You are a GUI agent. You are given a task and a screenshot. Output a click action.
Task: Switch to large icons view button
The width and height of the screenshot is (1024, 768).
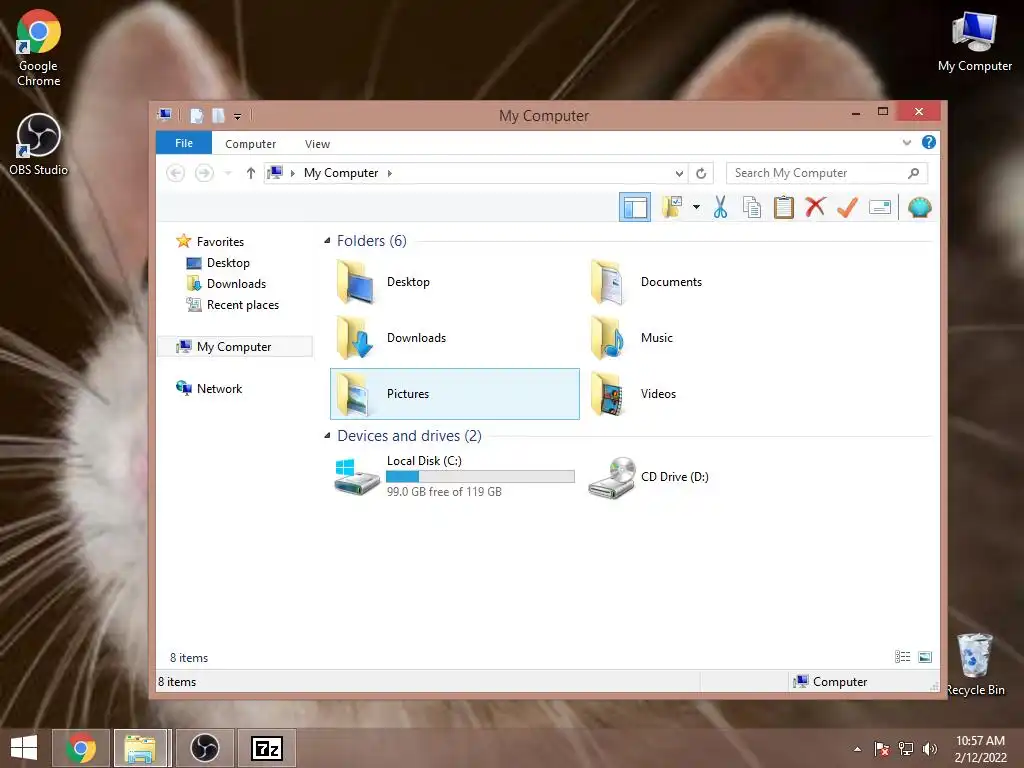[925, 657]
